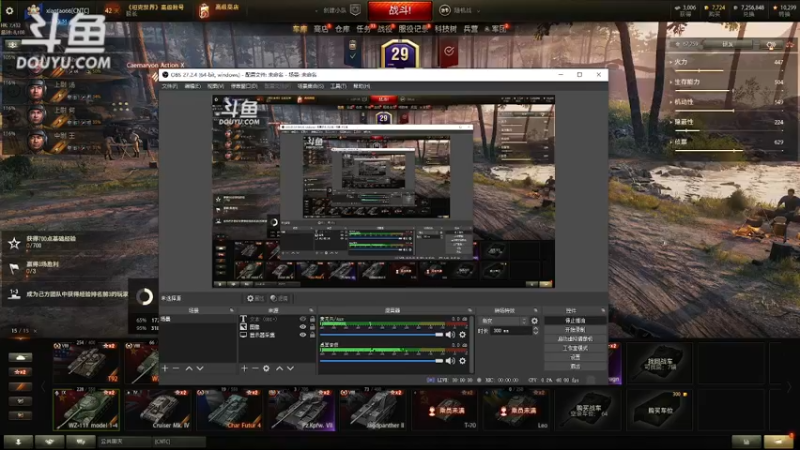This screenshot has height=450, width=800.
Task: Click the transition duration input field
Action: [510, 331]
